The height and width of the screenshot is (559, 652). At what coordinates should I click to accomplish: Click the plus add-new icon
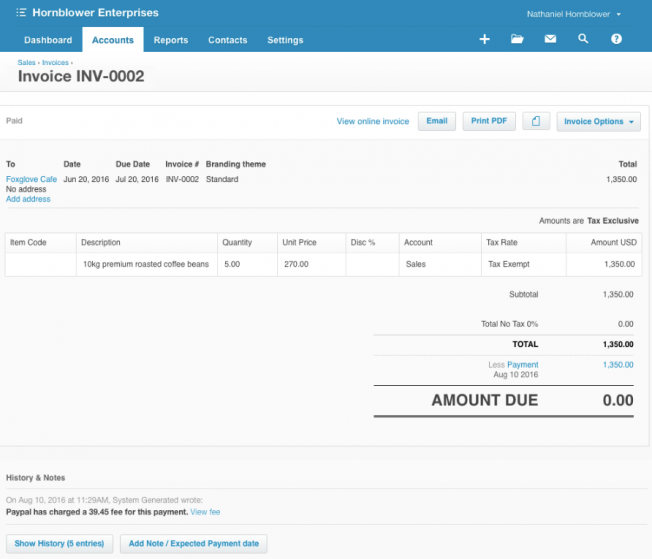coord(484,39)
